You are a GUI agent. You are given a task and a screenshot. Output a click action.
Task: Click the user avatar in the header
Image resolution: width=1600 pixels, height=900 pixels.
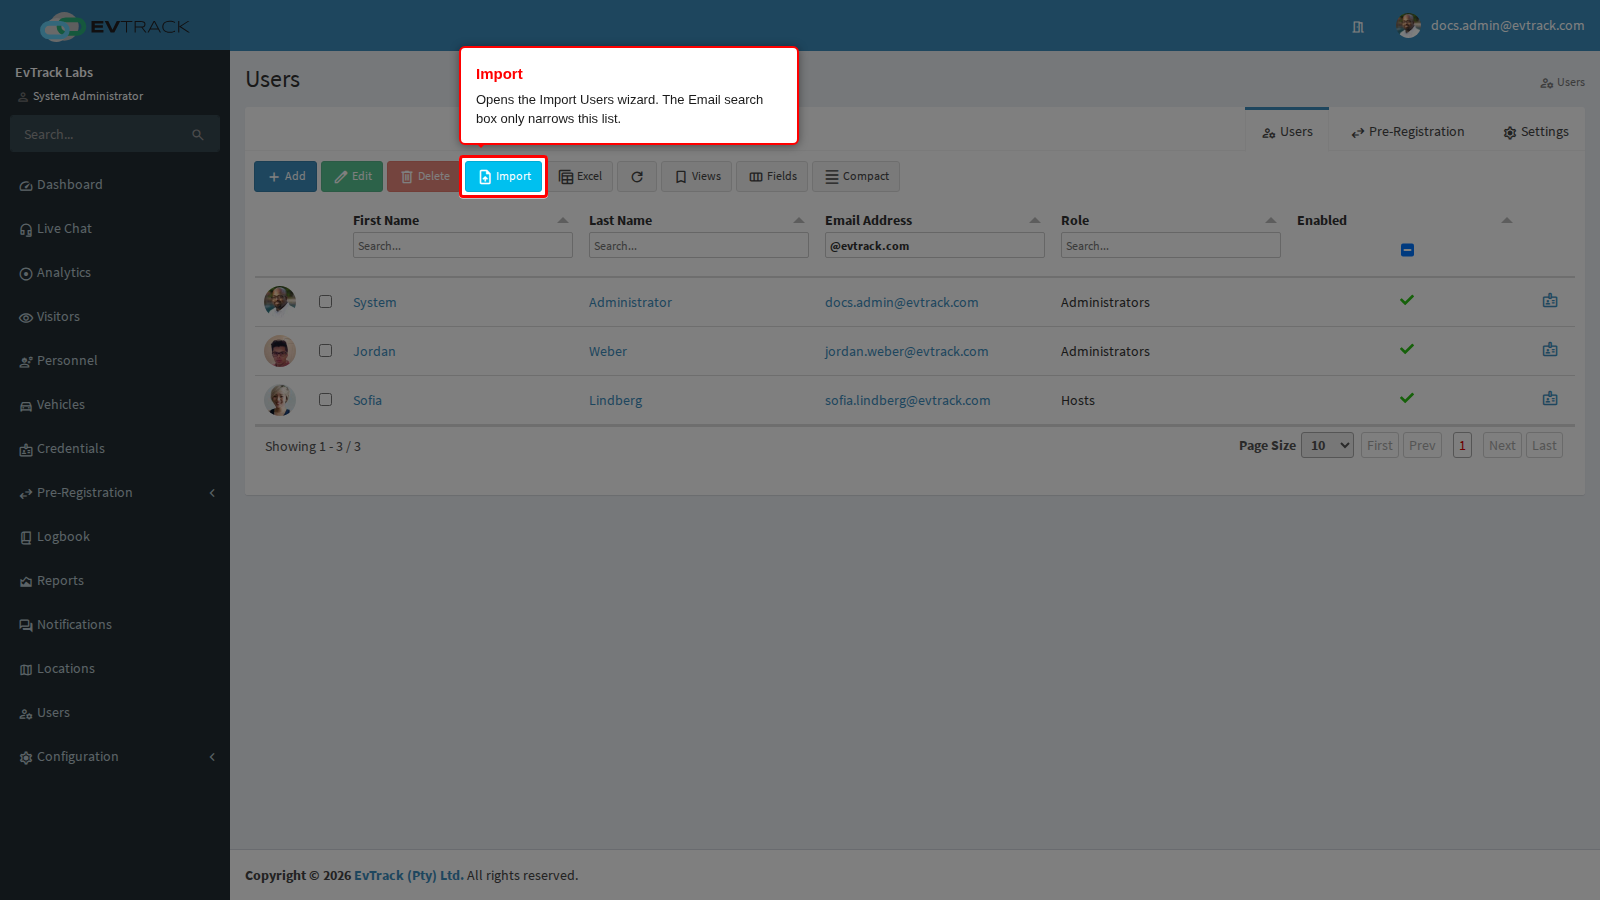pyautogui.click(x=1409, y=26)
